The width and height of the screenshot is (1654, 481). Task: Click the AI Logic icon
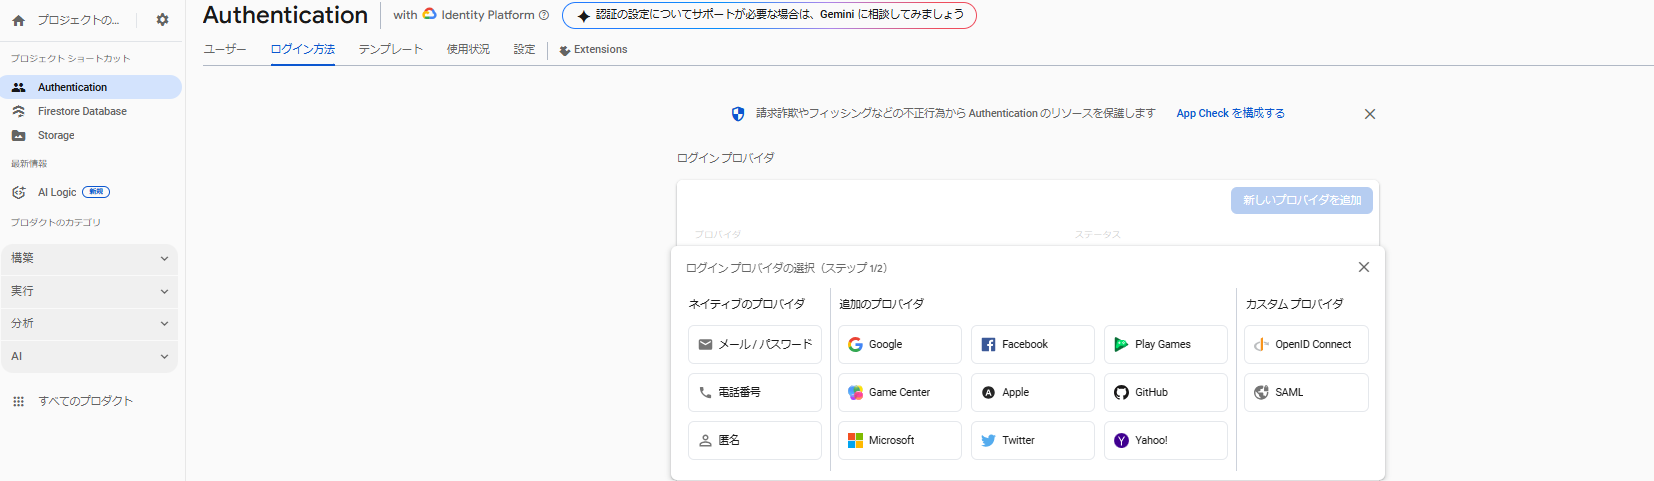18,192
